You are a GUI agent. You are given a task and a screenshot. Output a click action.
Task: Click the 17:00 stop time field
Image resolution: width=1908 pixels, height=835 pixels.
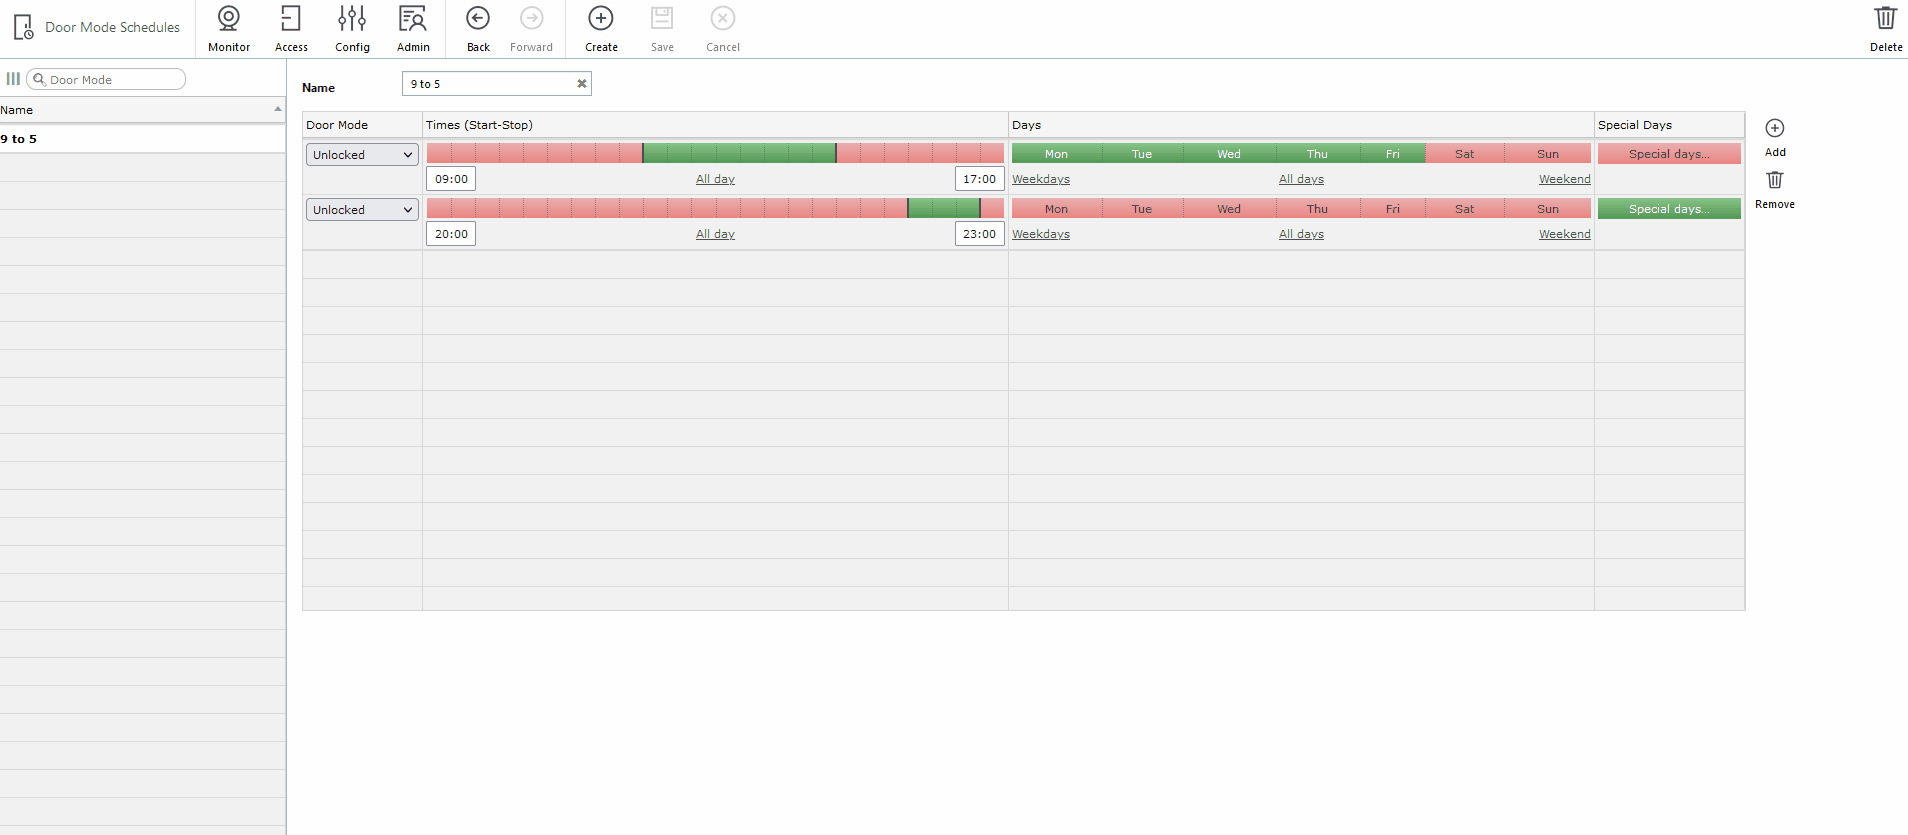pos(979,179)
